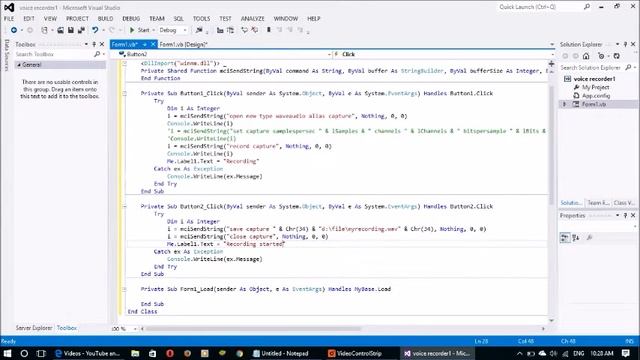Open the FILE menu

point(9,18)
